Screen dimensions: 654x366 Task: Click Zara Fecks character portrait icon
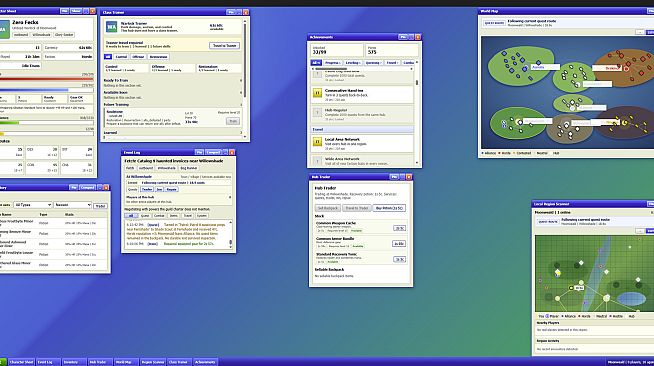coord(4,29)
